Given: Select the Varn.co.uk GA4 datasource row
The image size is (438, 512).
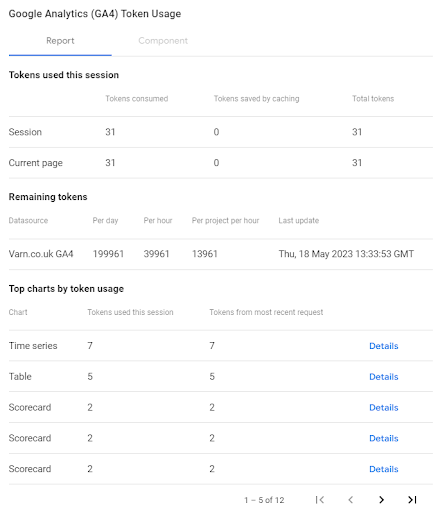Looking at the screenshot, I should 221,254.
